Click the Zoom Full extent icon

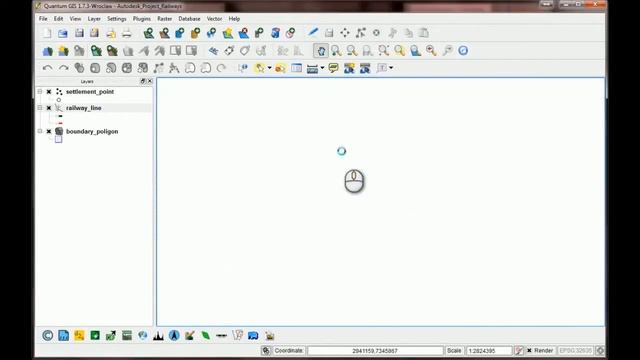pos(383,51)
